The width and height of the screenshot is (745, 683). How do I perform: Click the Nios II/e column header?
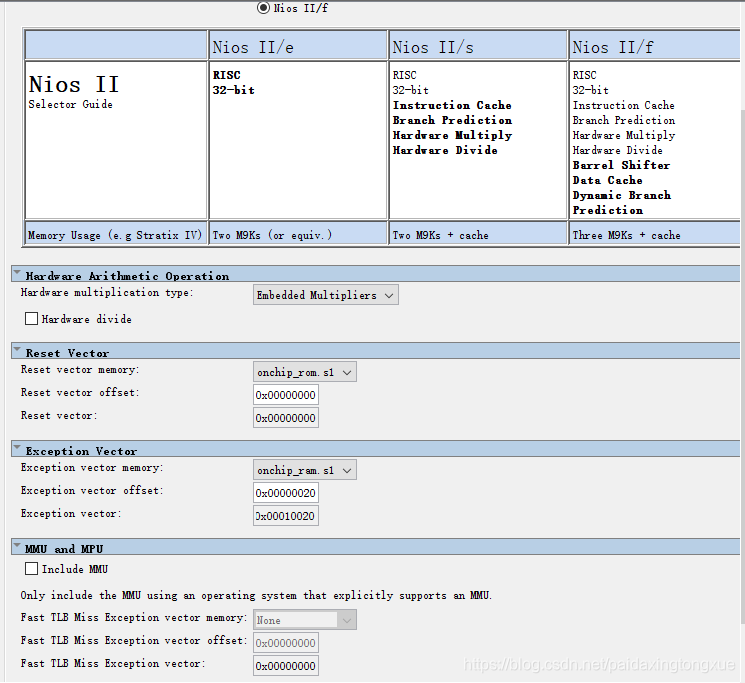298,46
